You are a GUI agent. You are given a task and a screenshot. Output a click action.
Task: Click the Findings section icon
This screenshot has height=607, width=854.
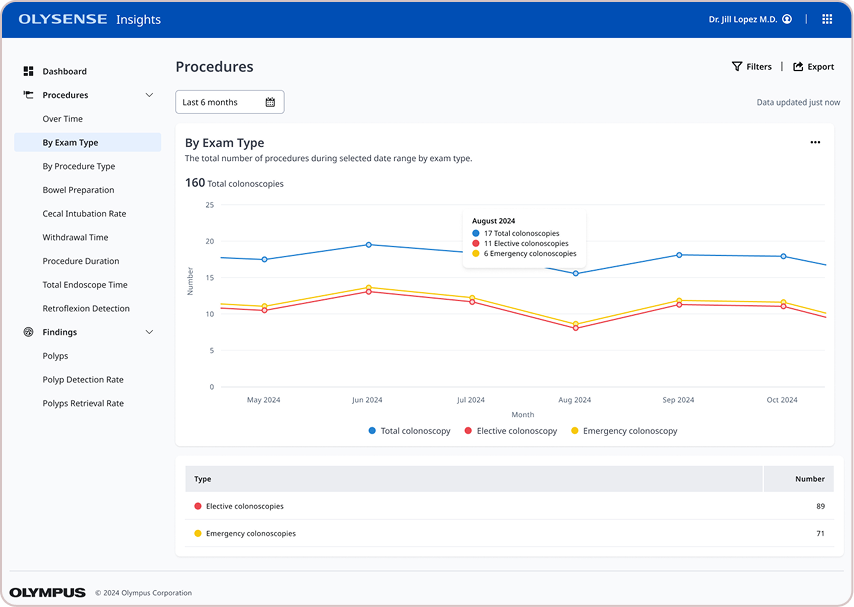(x=28, y=332)
